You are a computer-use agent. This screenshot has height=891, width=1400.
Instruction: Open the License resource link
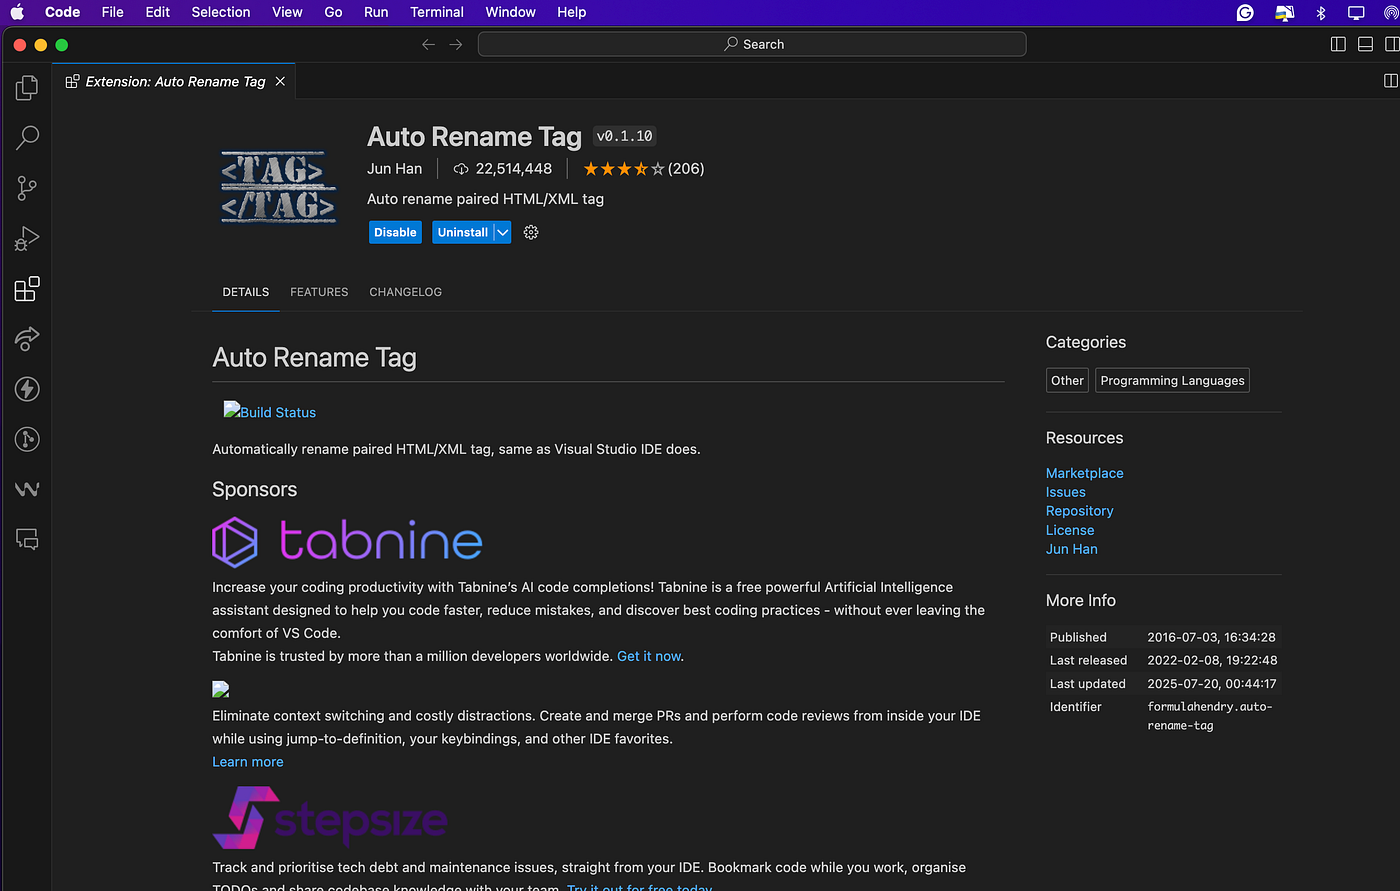(1070, 530)
